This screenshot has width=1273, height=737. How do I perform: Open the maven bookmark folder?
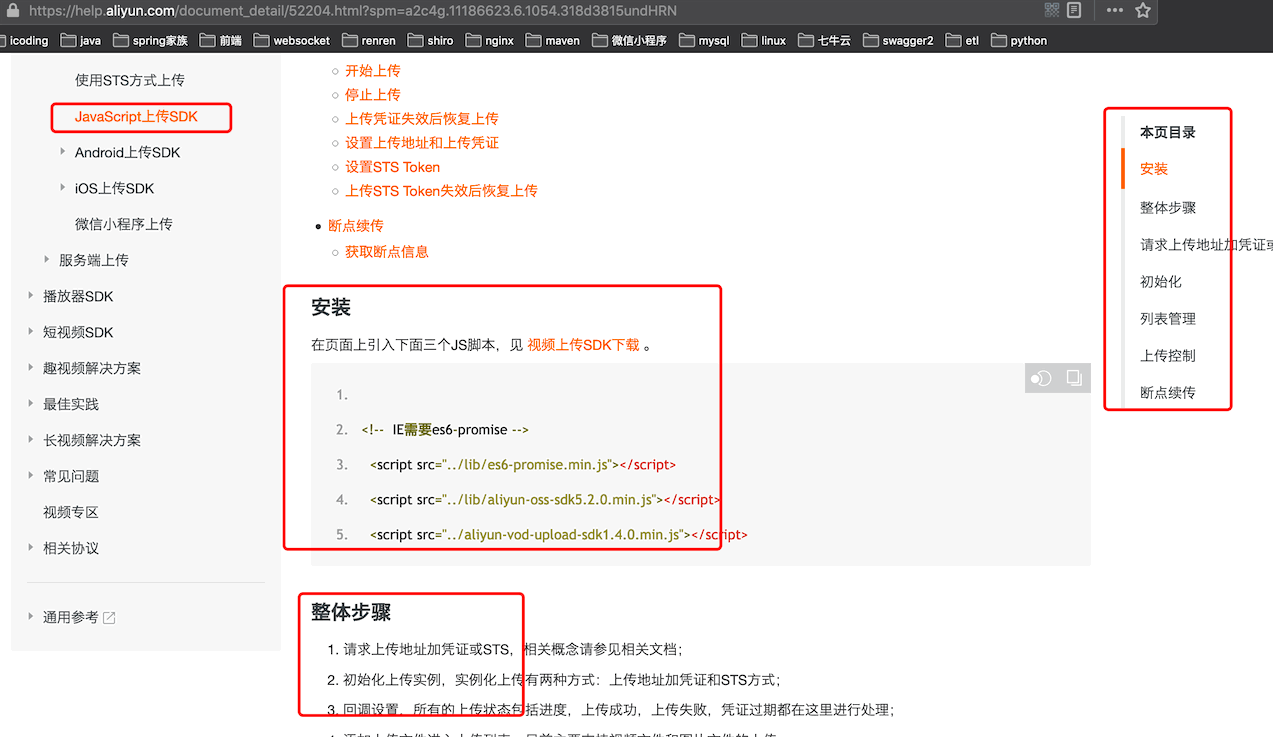pyautogui.click(x=553, y=41)
